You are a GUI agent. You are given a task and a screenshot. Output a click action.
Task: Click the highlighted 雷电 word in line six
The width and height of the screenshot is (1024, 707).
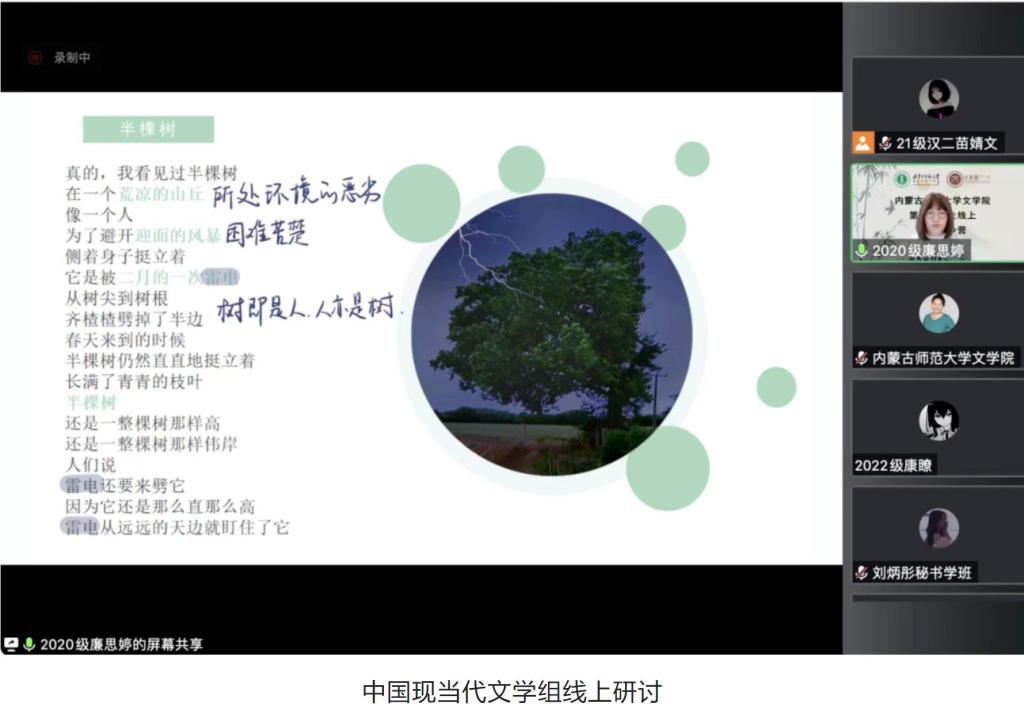220,277
